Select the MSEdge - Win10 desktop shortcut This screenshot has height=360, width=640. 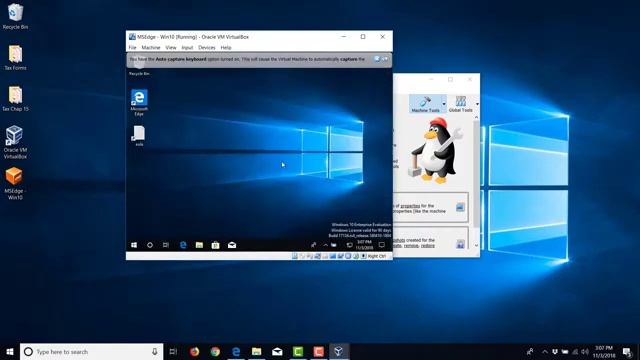pos(15,183)
